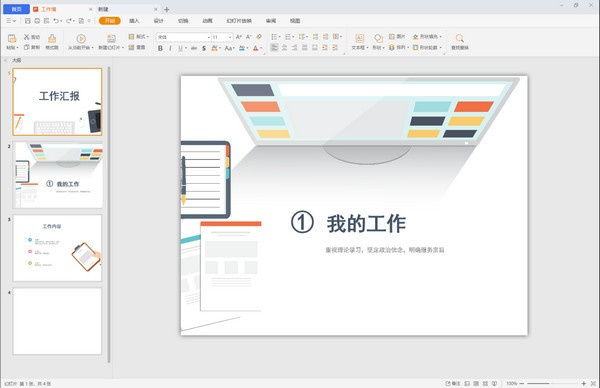Toggle Italic formatting
This screenshot has height=388, width=600.
170,48
